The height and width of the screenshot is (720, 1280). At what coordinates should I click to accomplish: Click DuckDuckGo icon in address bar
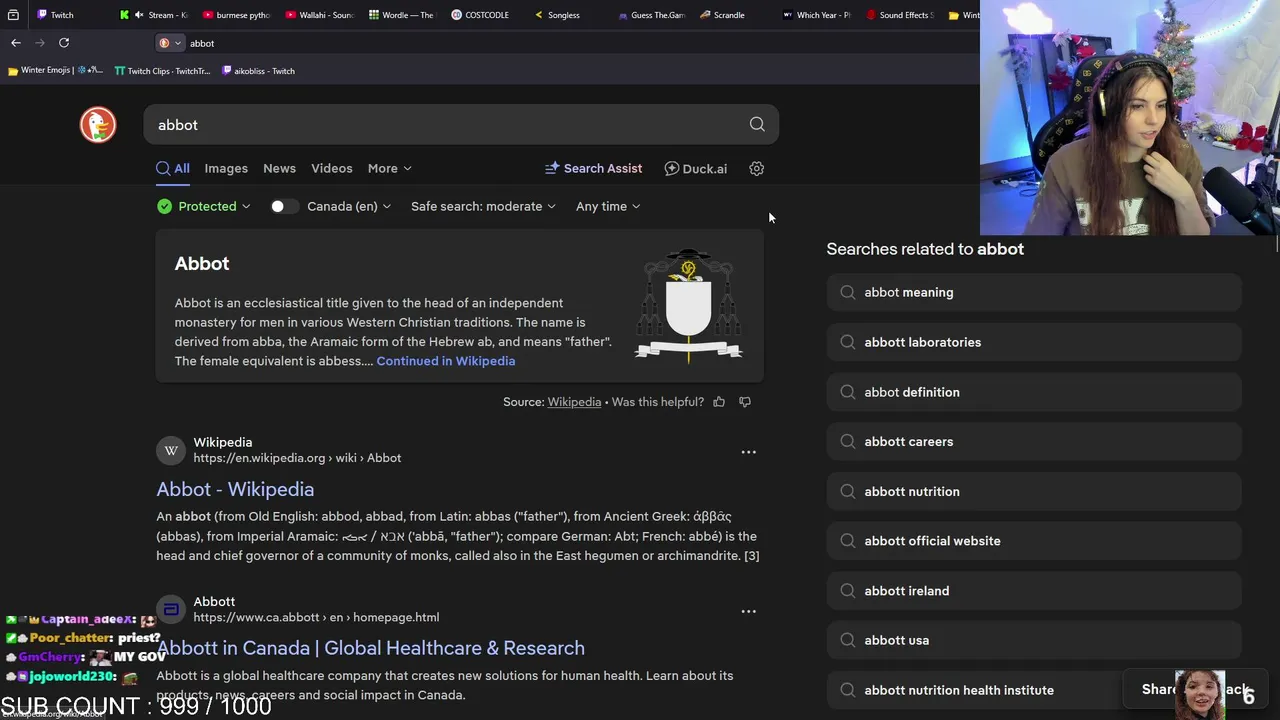164,43
